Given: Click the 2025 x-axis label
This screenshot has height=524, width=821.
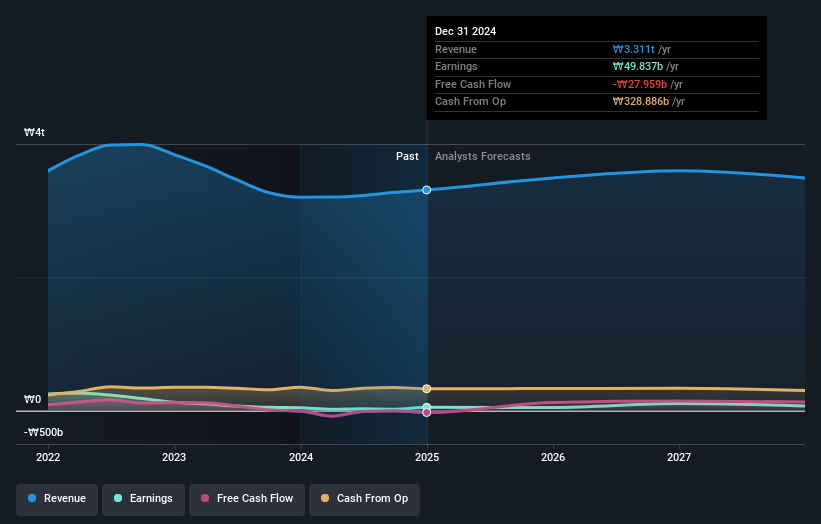Looking at the screenshot, I should (427, 457).
